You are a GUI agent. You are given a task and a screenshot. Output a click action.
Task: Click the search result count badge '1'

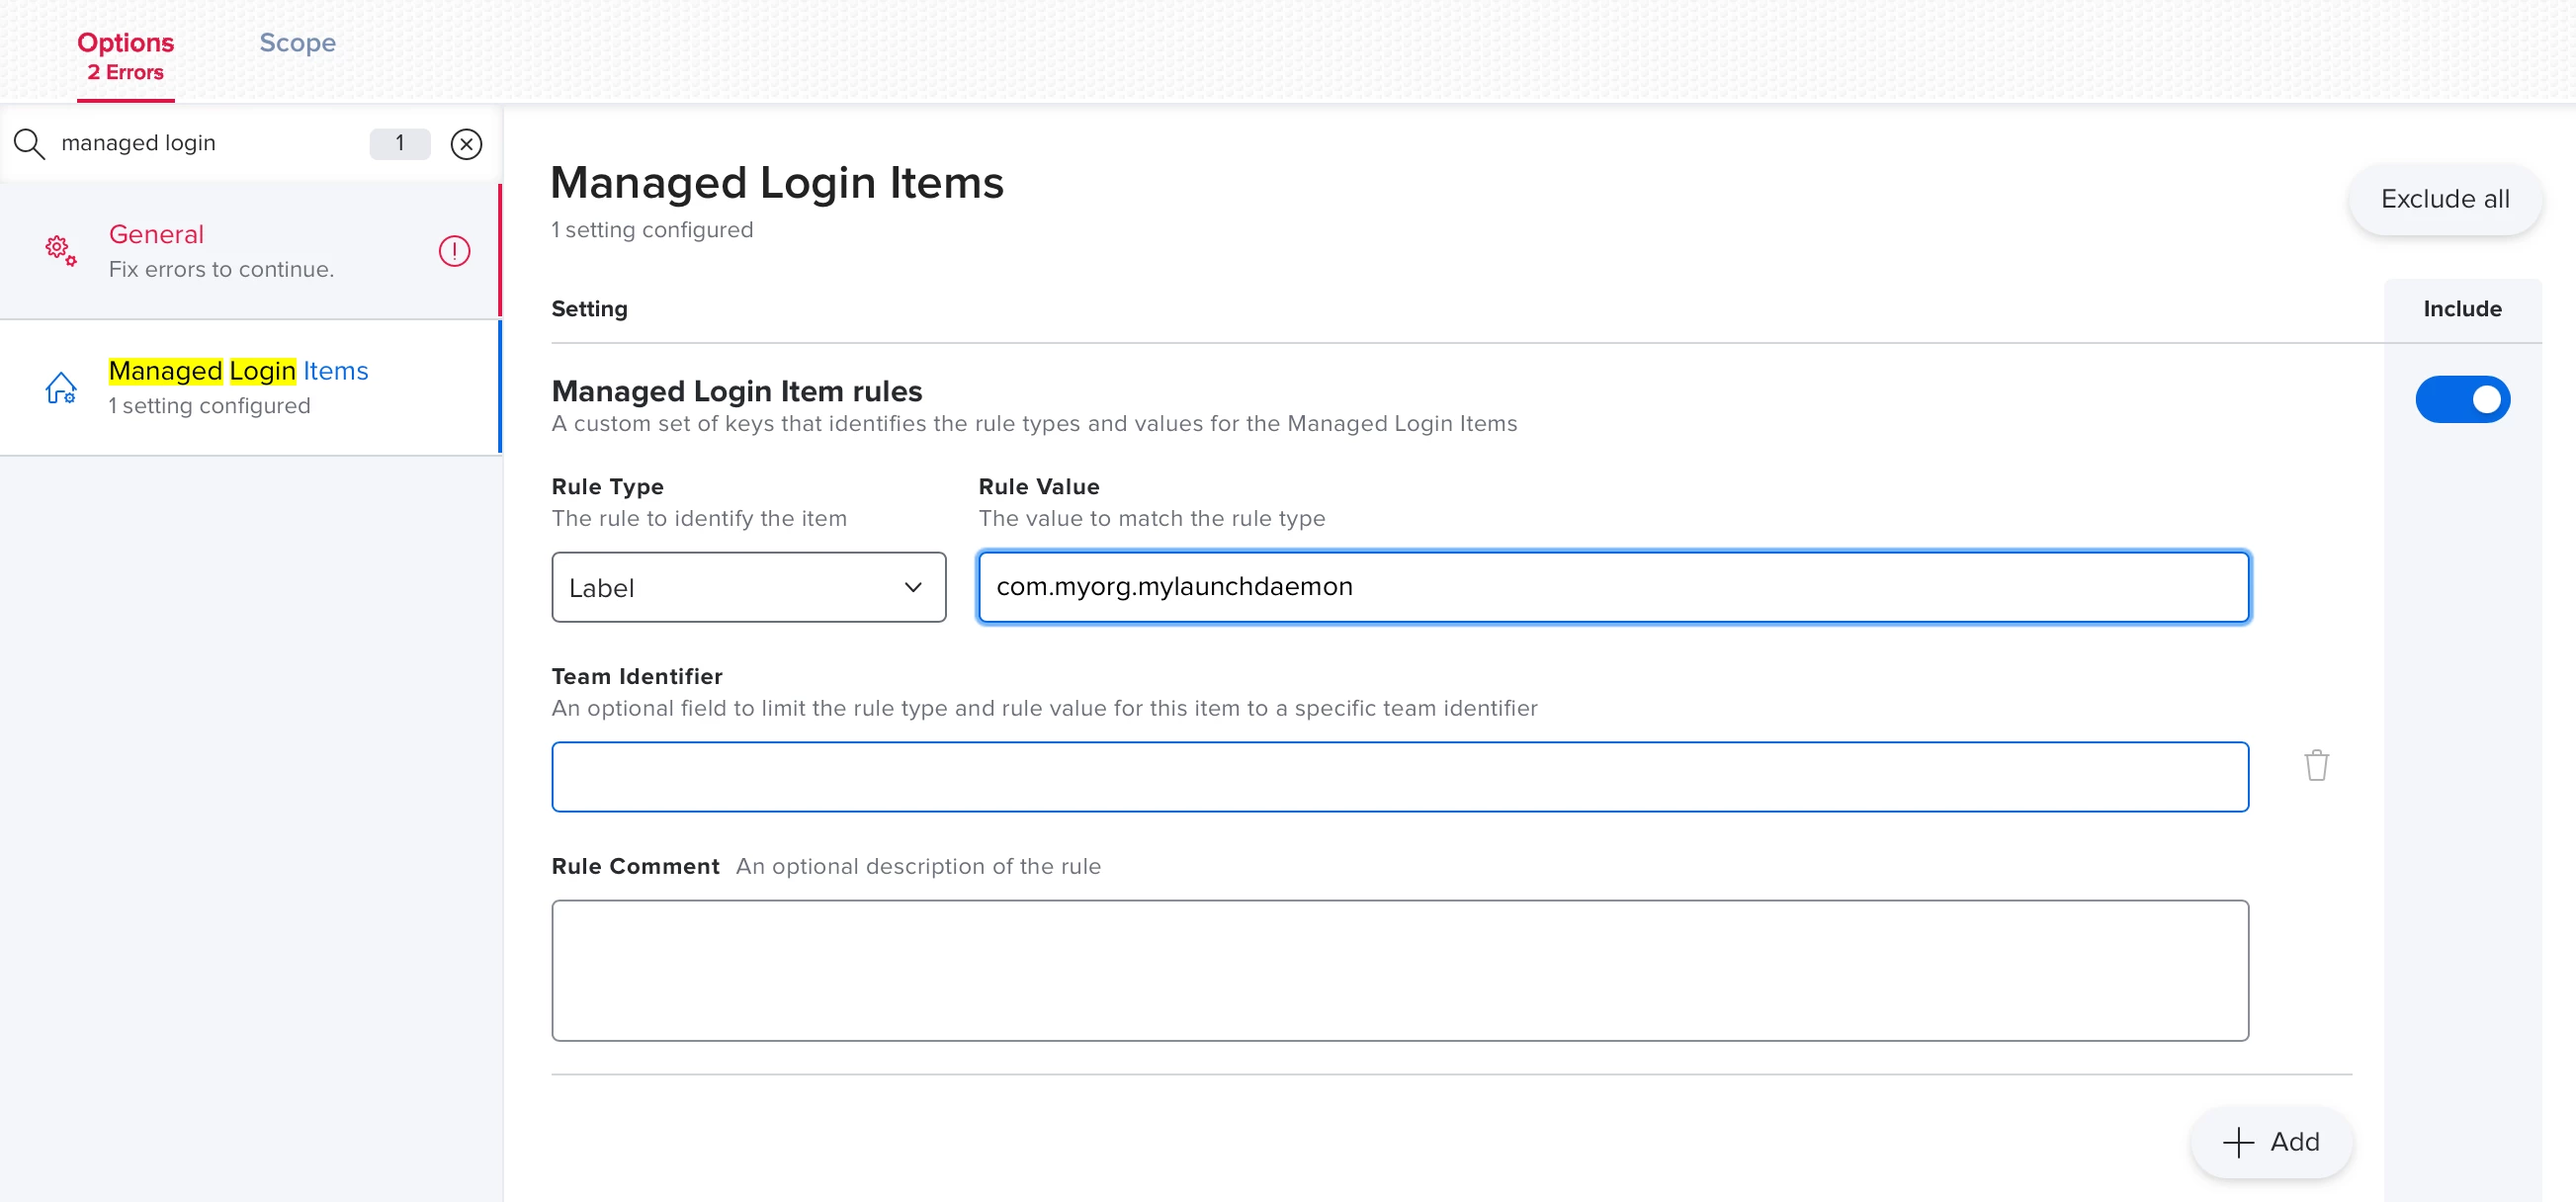(400, 143)
